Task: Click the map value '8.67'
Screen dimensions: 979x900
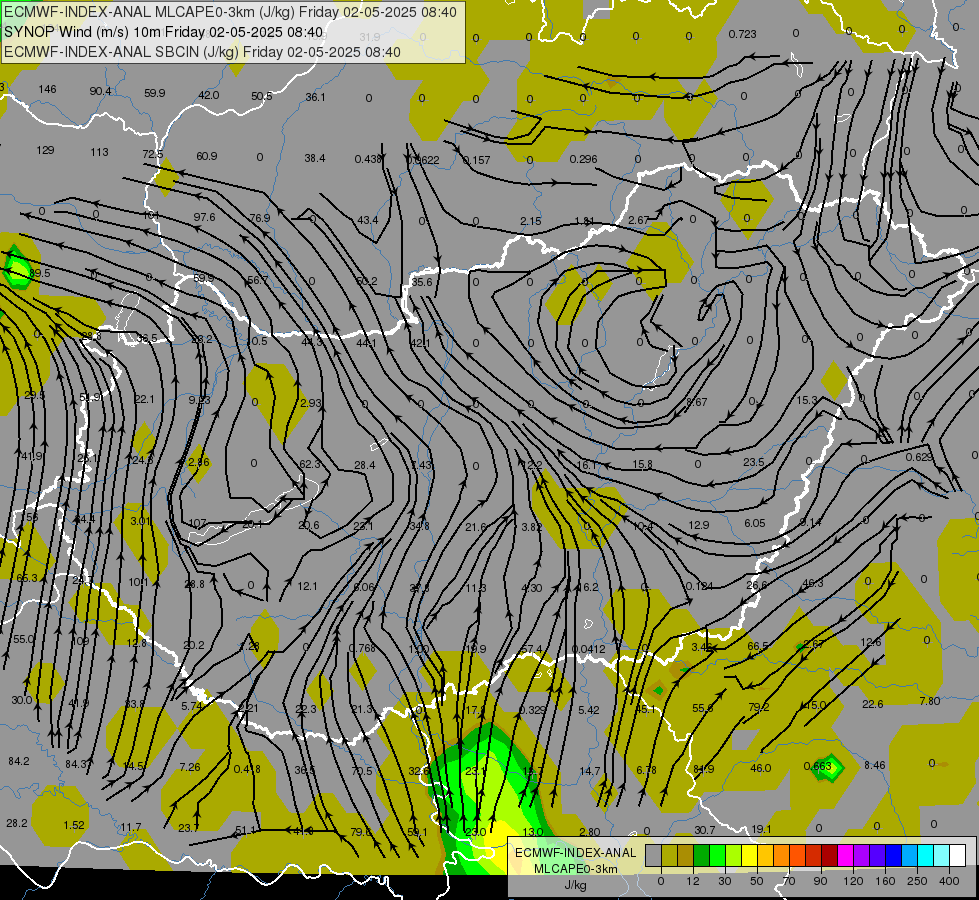Action: 697,402
